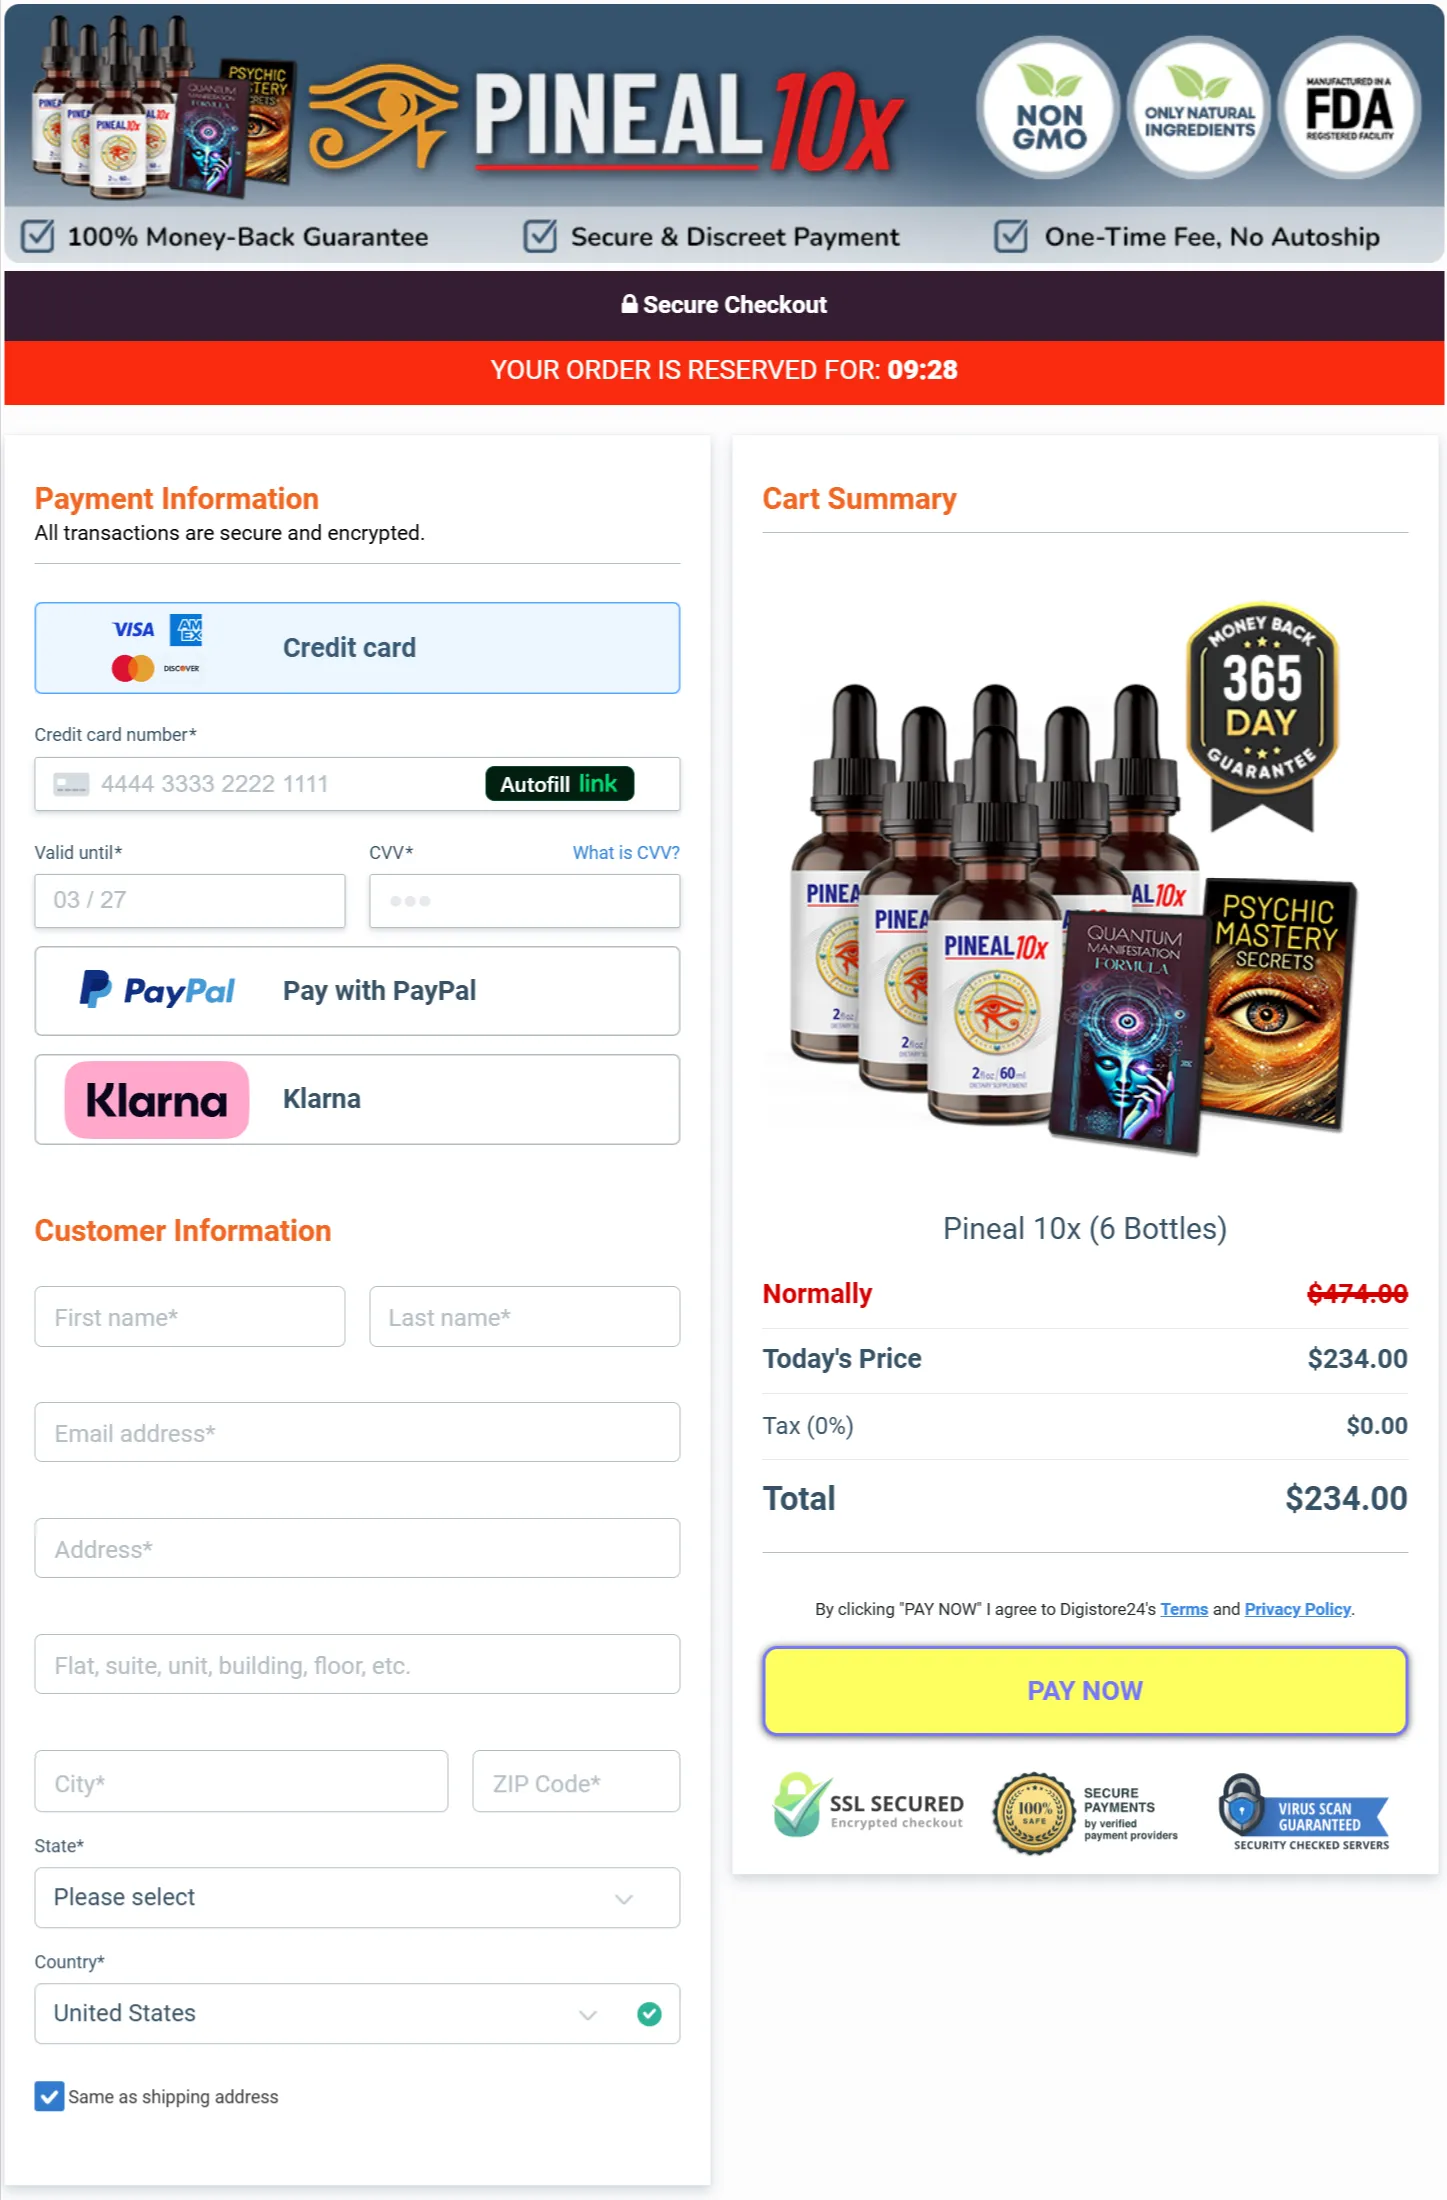This screenshot has height=2200, width=1447.
Task: Open the Digistore24 Terms link
Action: coord(1184,1609)
